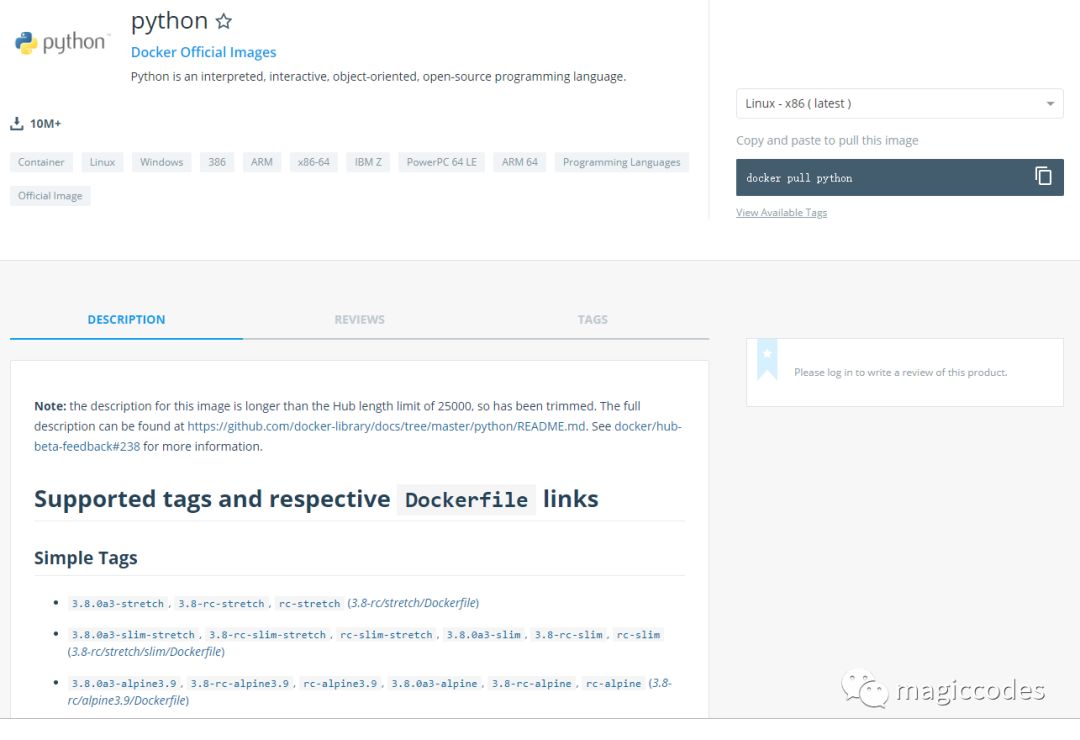Screen dimensions: 1080x740
Task: Open the 3.8-rc/stretch/slim/Dockerfile link
Action: (146, 652)
